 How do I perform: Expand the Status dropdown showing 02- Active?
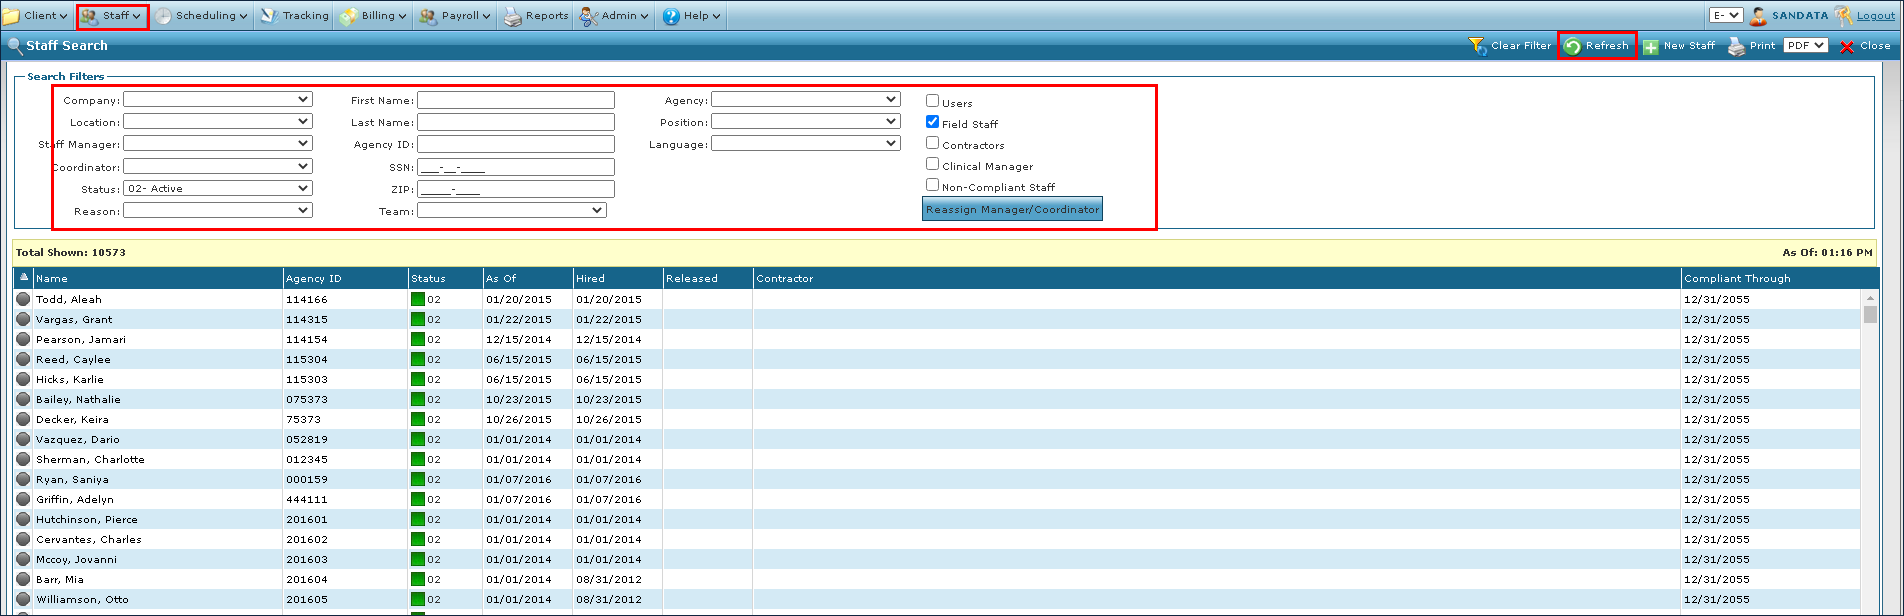[x=218, y=188]
